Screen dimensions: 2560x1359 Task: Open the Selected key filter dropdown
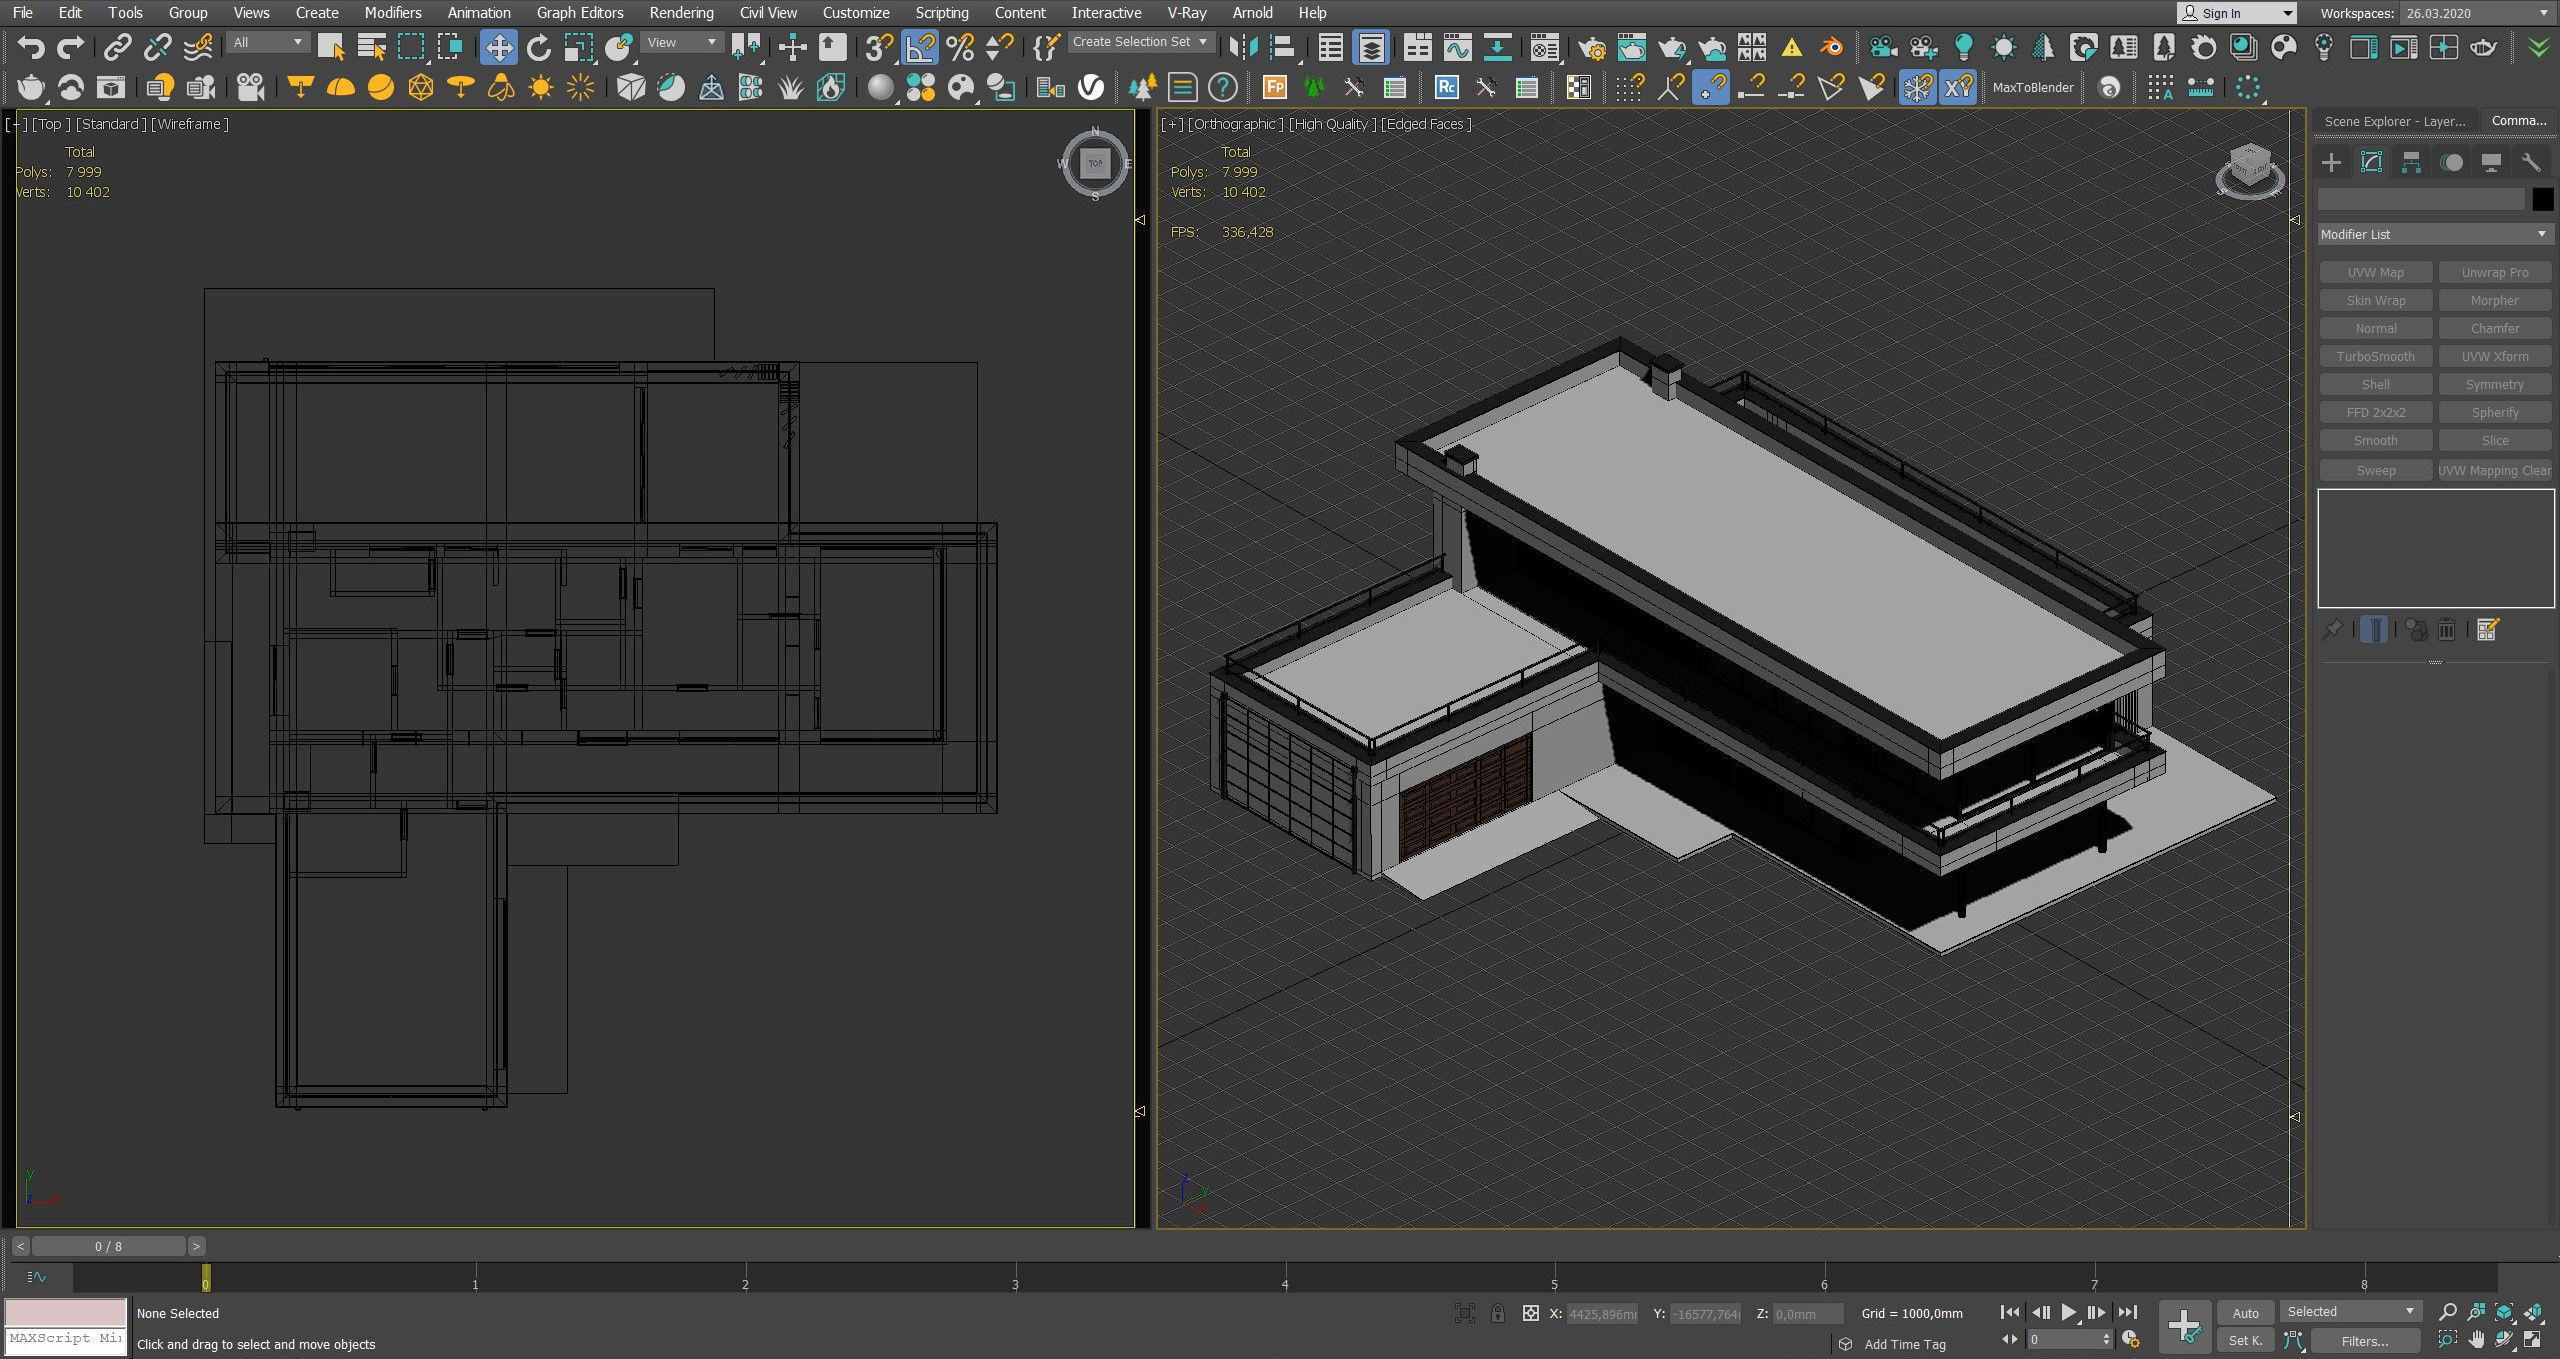pyautogui.click(x=2349, y=1312)
